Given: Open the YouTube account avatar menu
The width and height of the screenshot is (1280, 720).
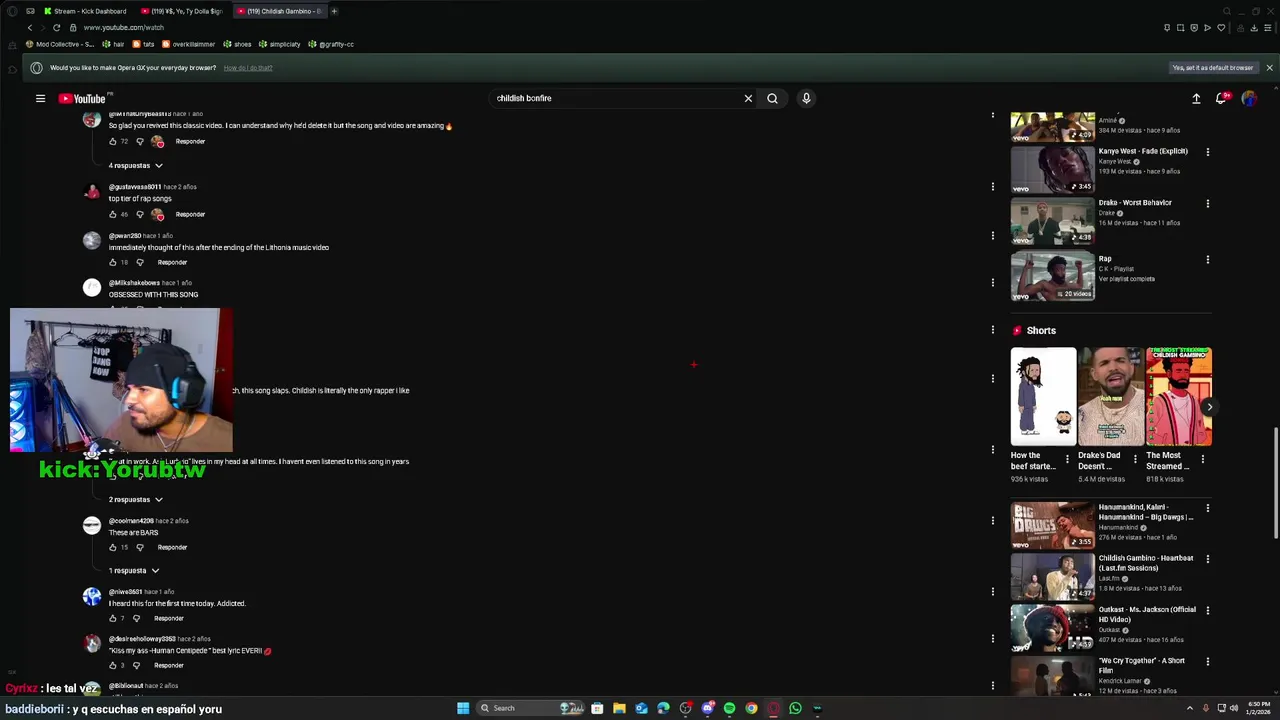Looking at the screenshot, I should pos(1249,98).
